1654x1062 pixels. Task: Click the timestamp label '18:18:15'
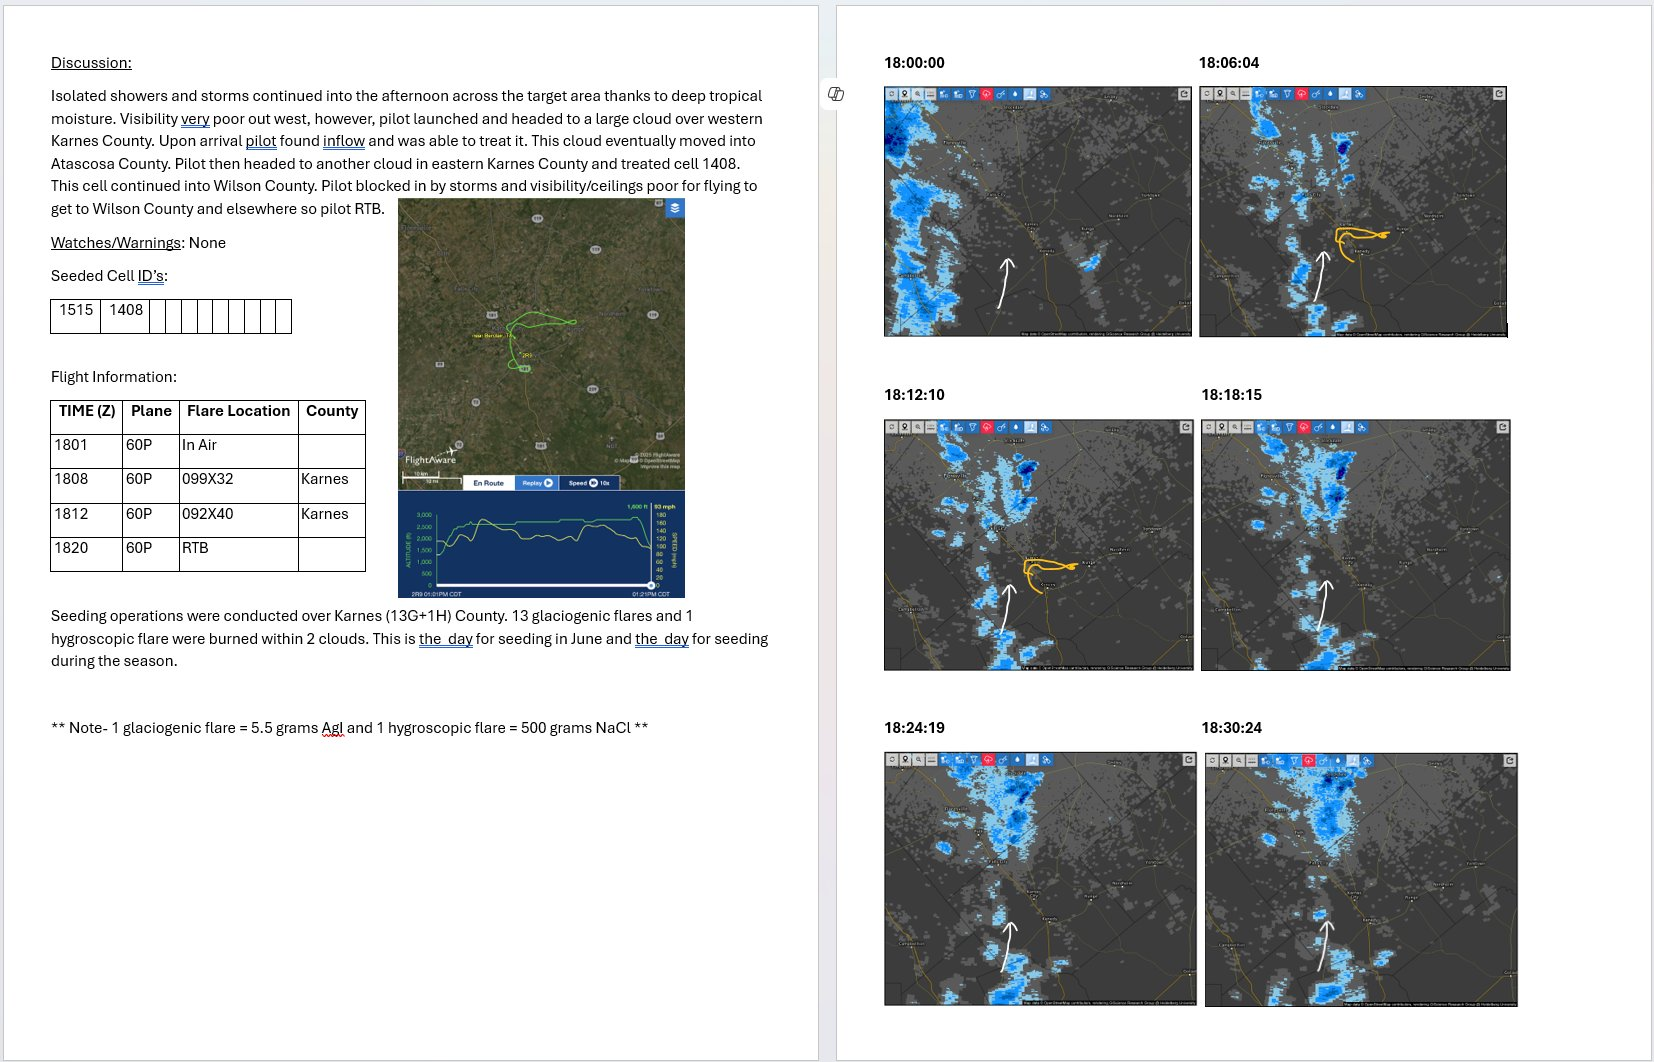point(1231,395)
